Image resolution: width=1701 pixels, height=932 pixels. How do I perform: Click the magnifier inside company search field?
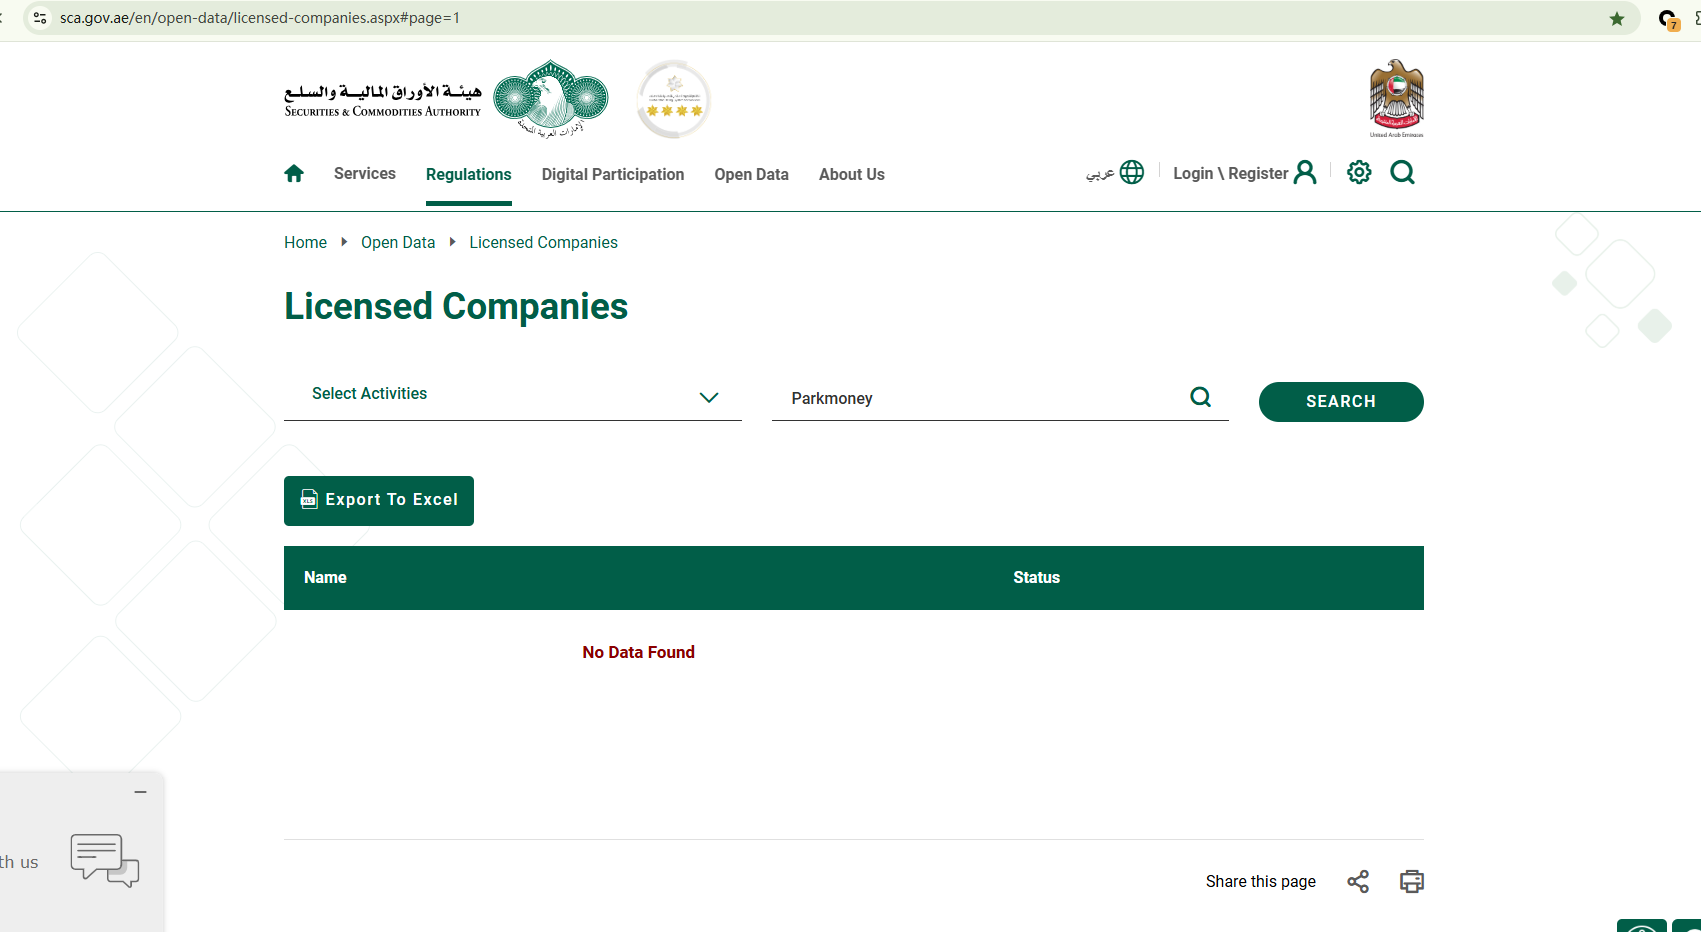1201,398
